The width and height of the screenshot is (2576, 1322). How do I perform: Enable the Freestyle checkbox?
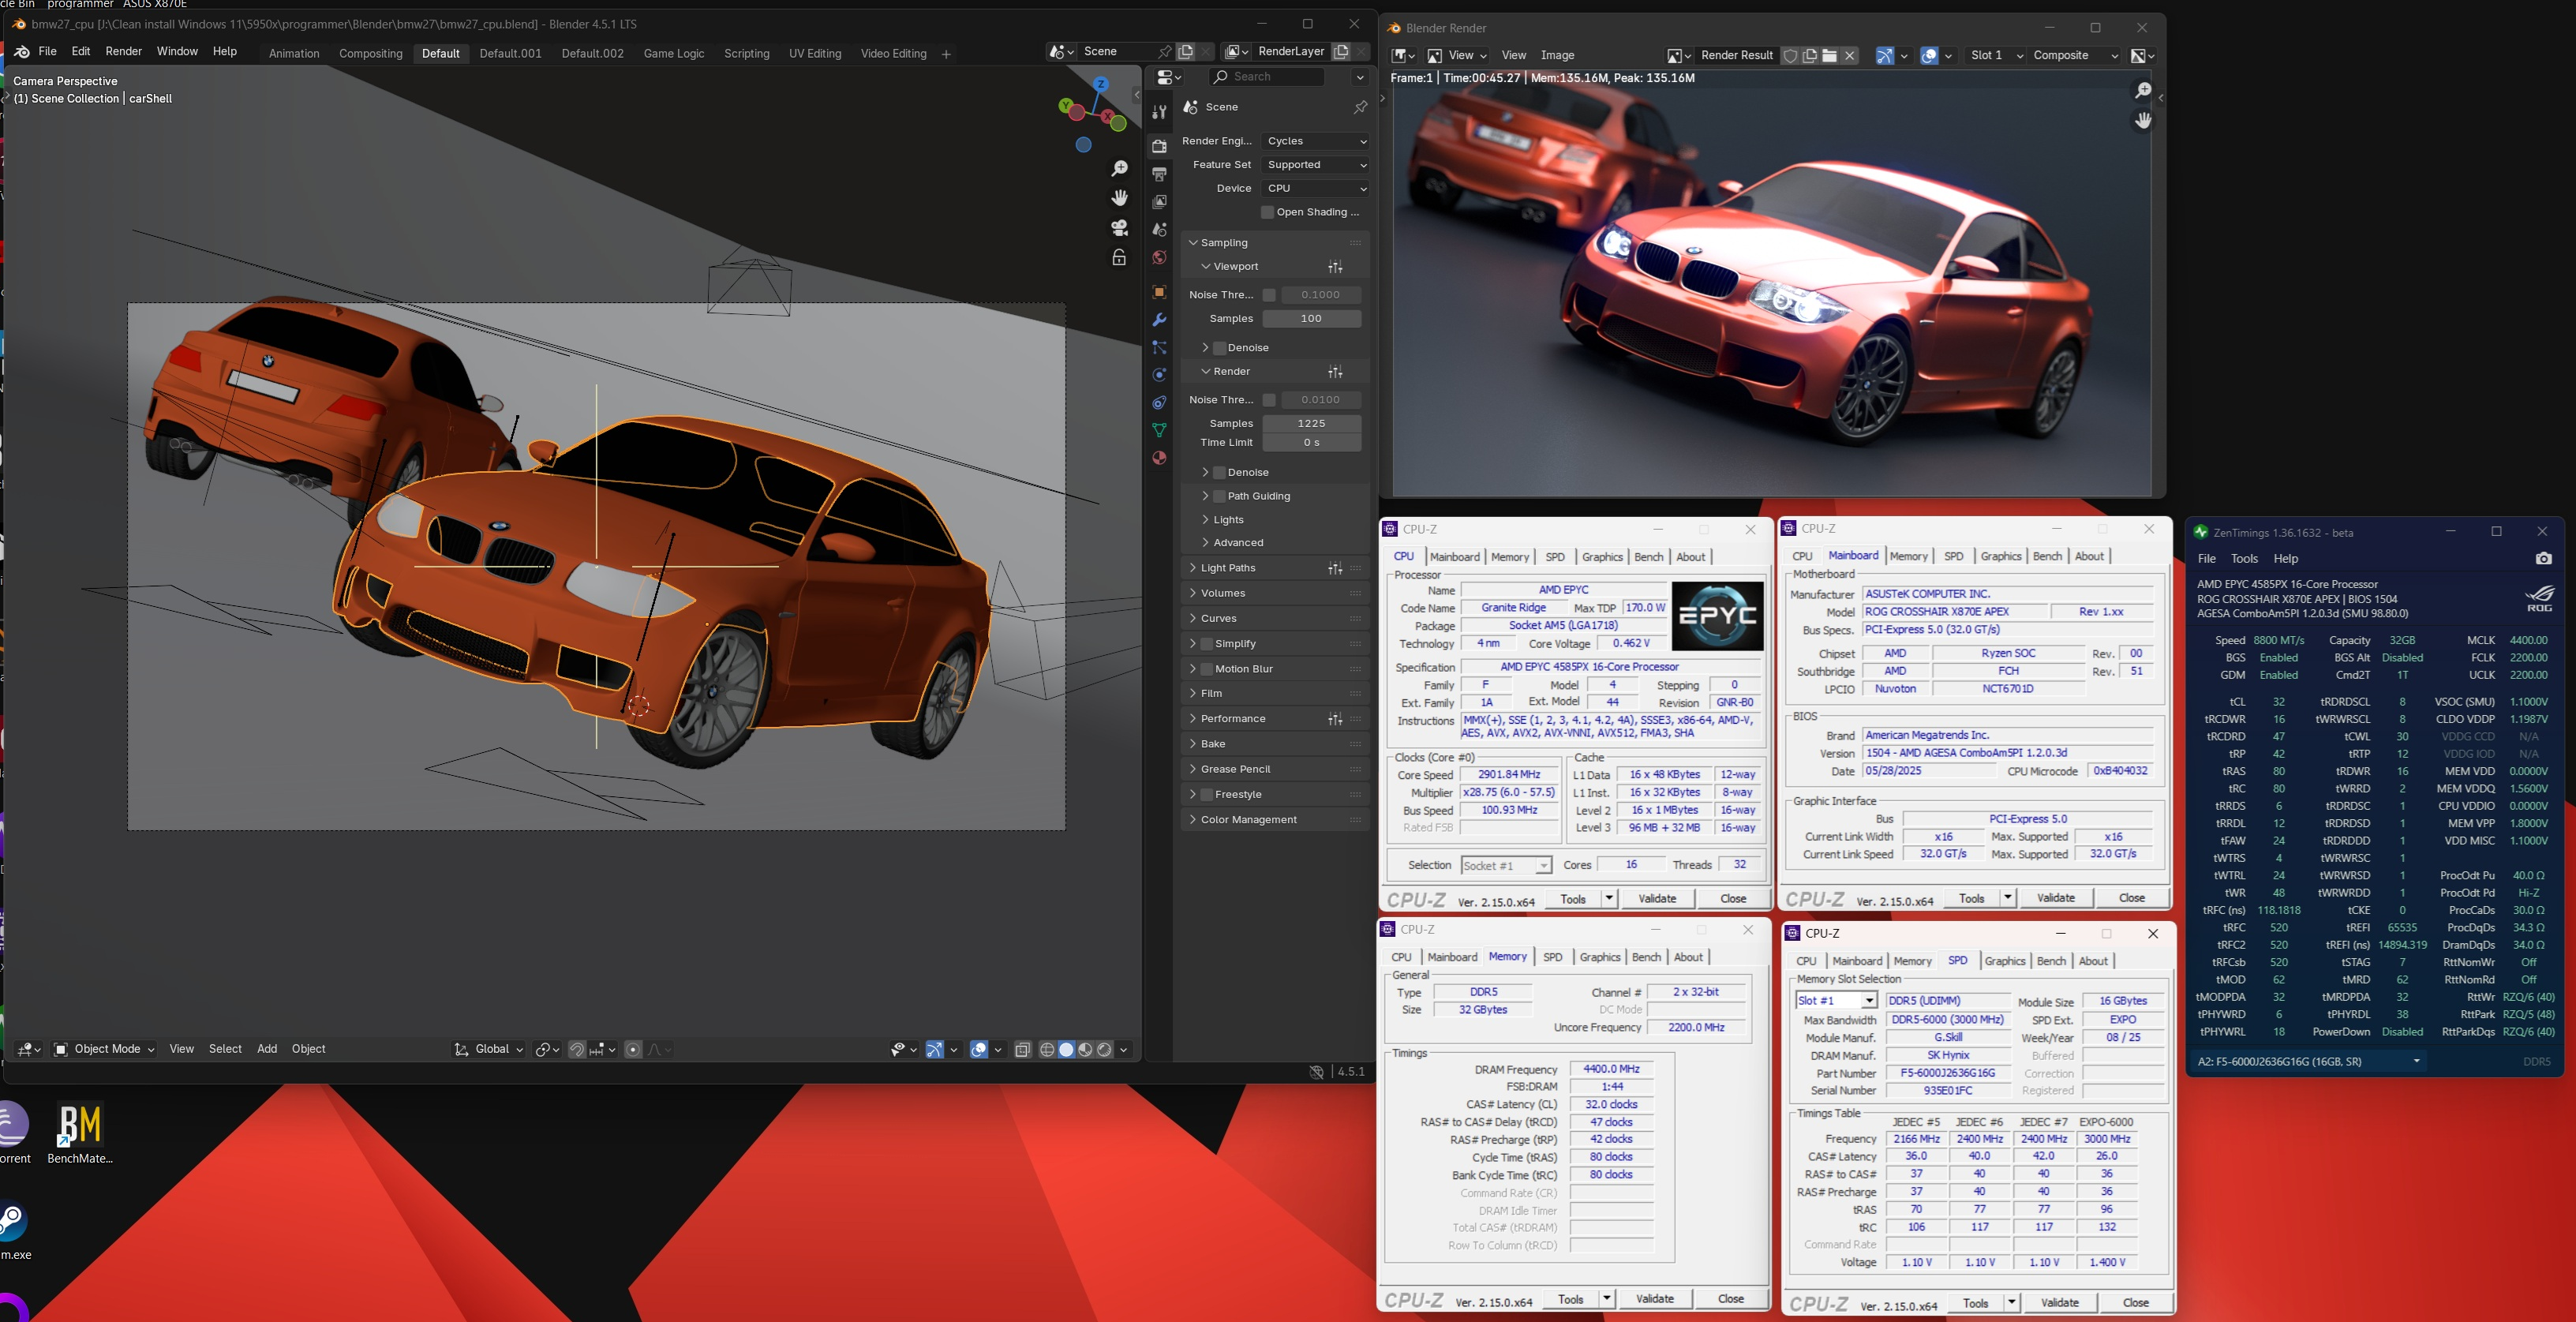[1207, 795]
